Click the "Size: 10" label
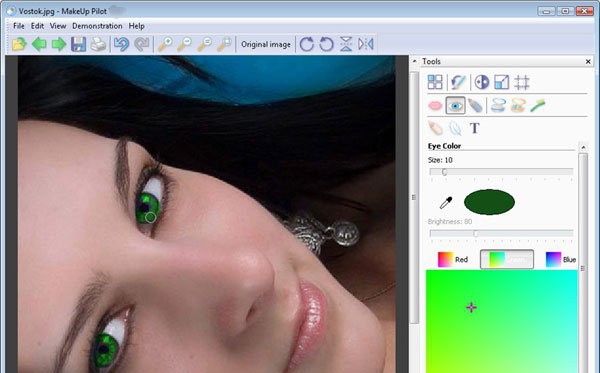 pos(440,160)
